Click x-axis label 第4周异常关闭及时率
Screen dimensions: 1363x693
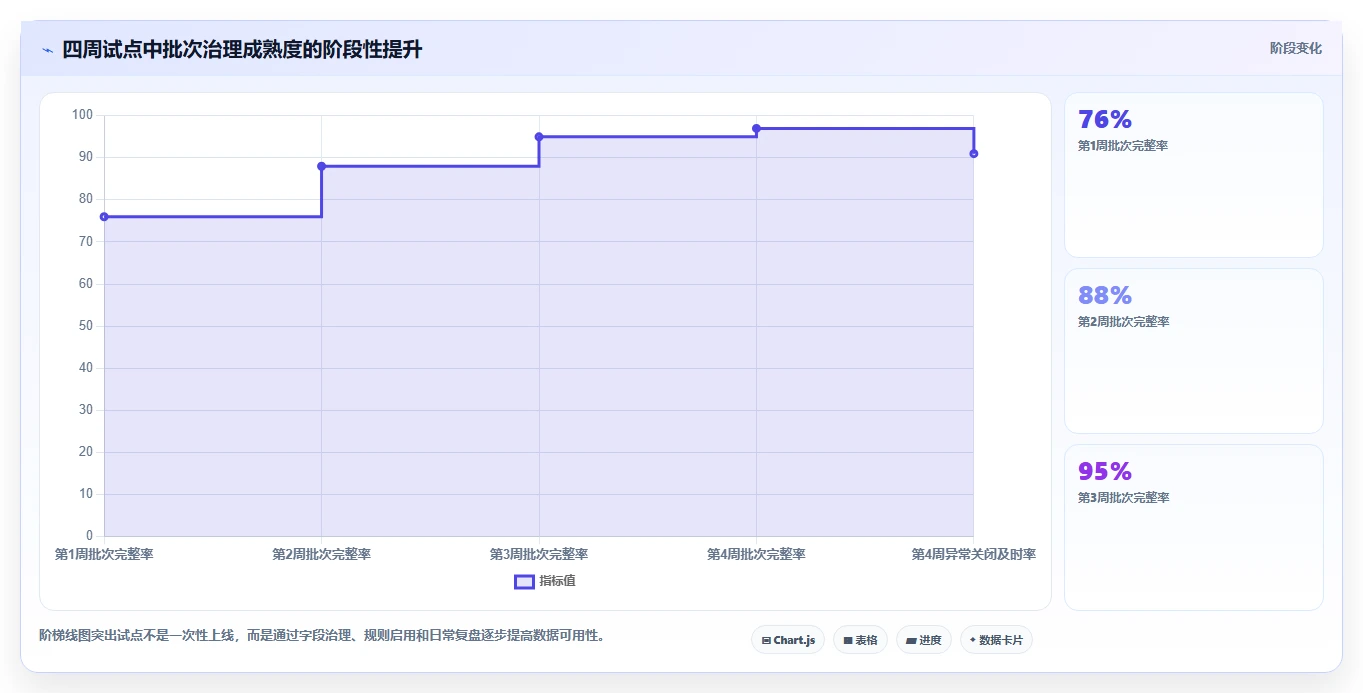(974, 554)
